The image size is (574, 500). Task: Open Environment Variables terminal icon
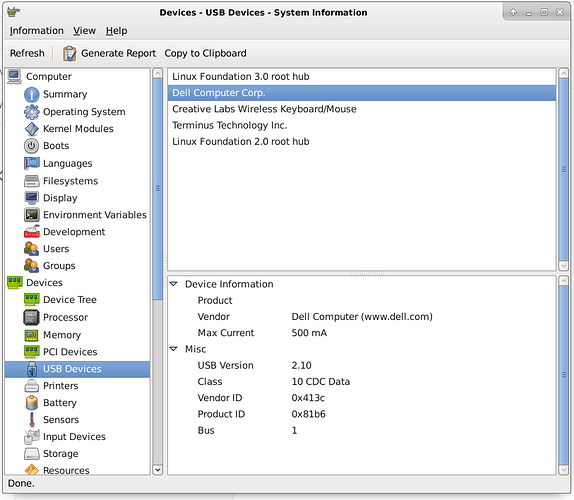[x=31, y=215]
